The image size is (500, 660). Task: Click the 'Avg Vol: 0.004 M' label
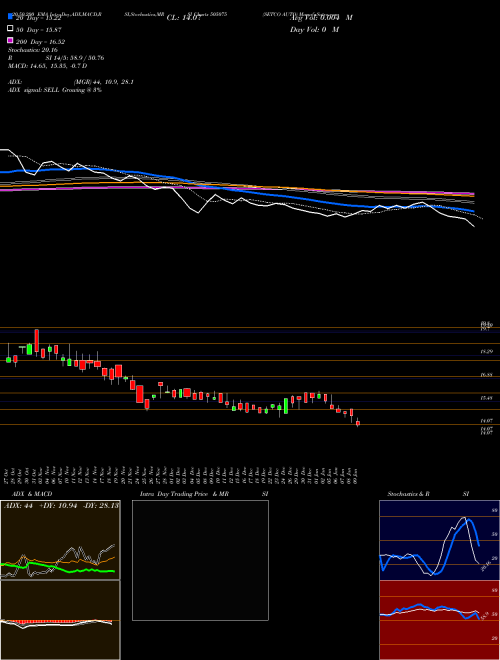click(321, 18)
